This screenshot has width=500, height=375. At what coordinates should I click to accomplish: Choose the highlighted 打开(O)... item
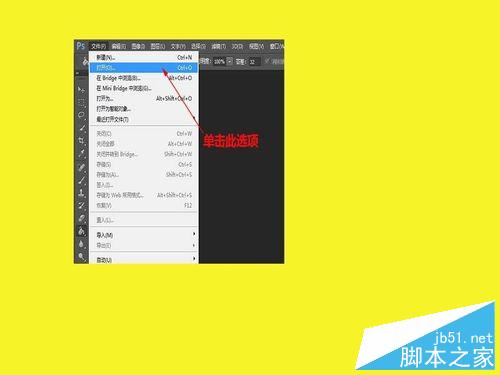click(x=144, y=68)
